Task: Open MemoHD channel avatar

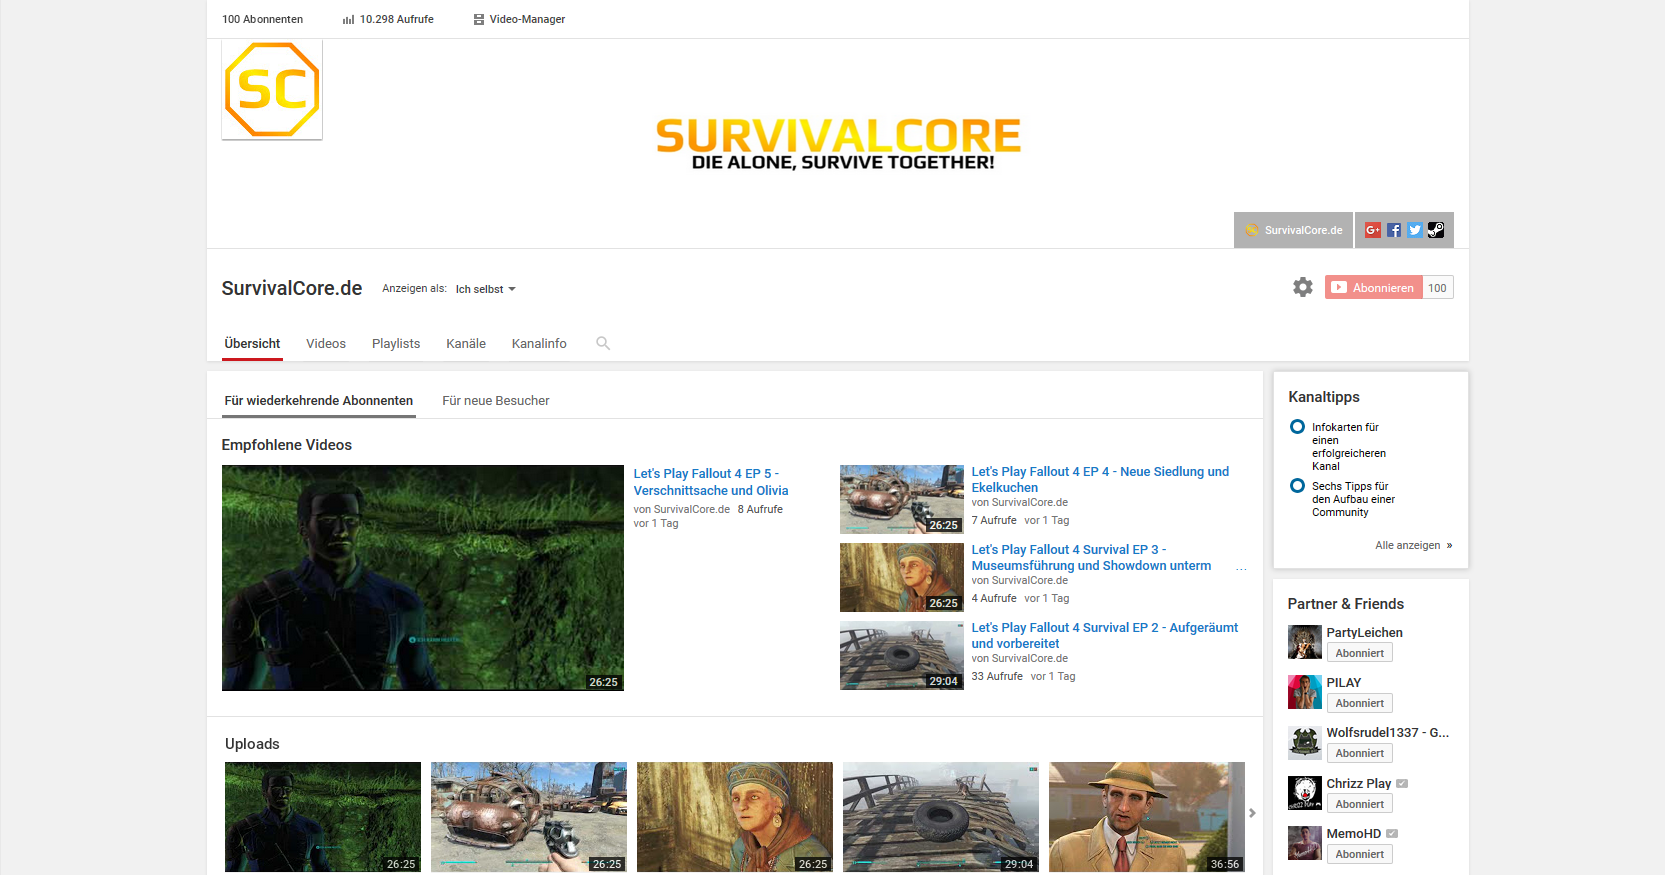Action: (1305, 843)
